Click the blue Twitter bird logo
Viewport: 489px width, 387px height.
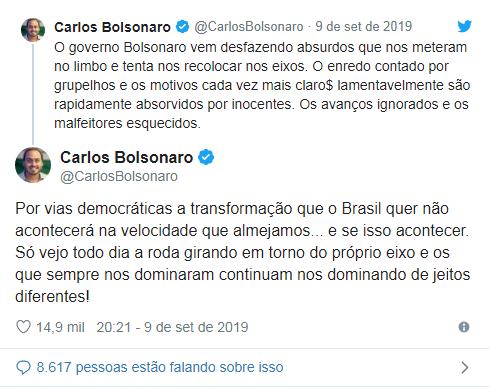464,26
